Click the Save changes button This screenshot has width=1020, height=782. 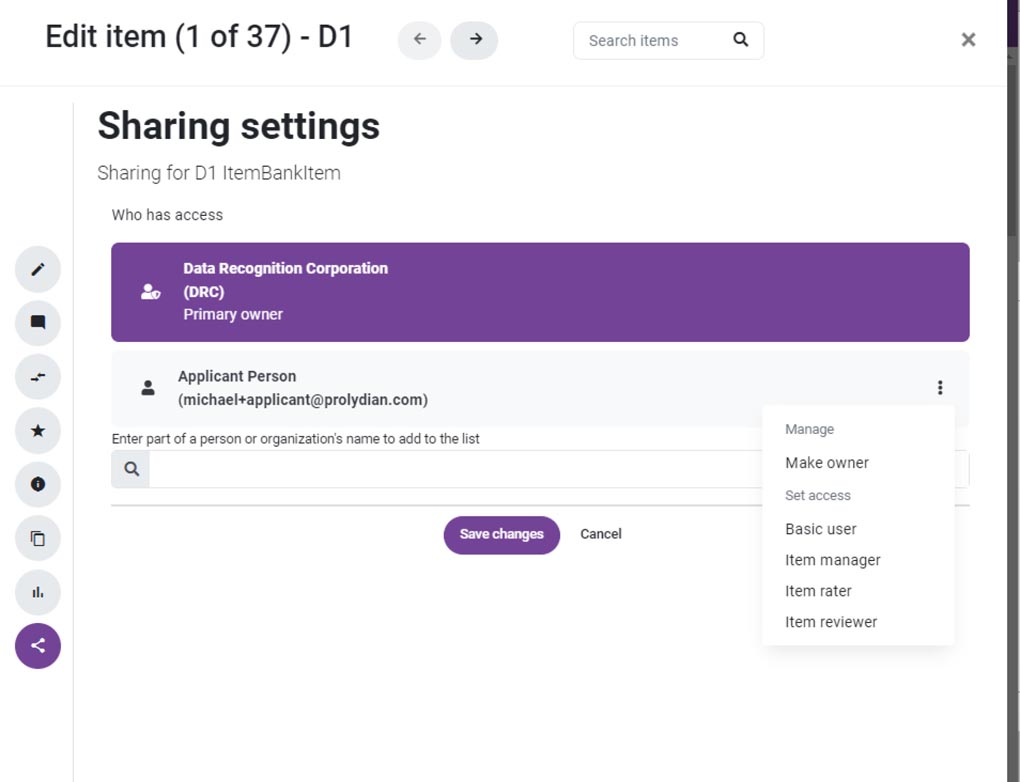pyautogui.click(x=502, y=535)
